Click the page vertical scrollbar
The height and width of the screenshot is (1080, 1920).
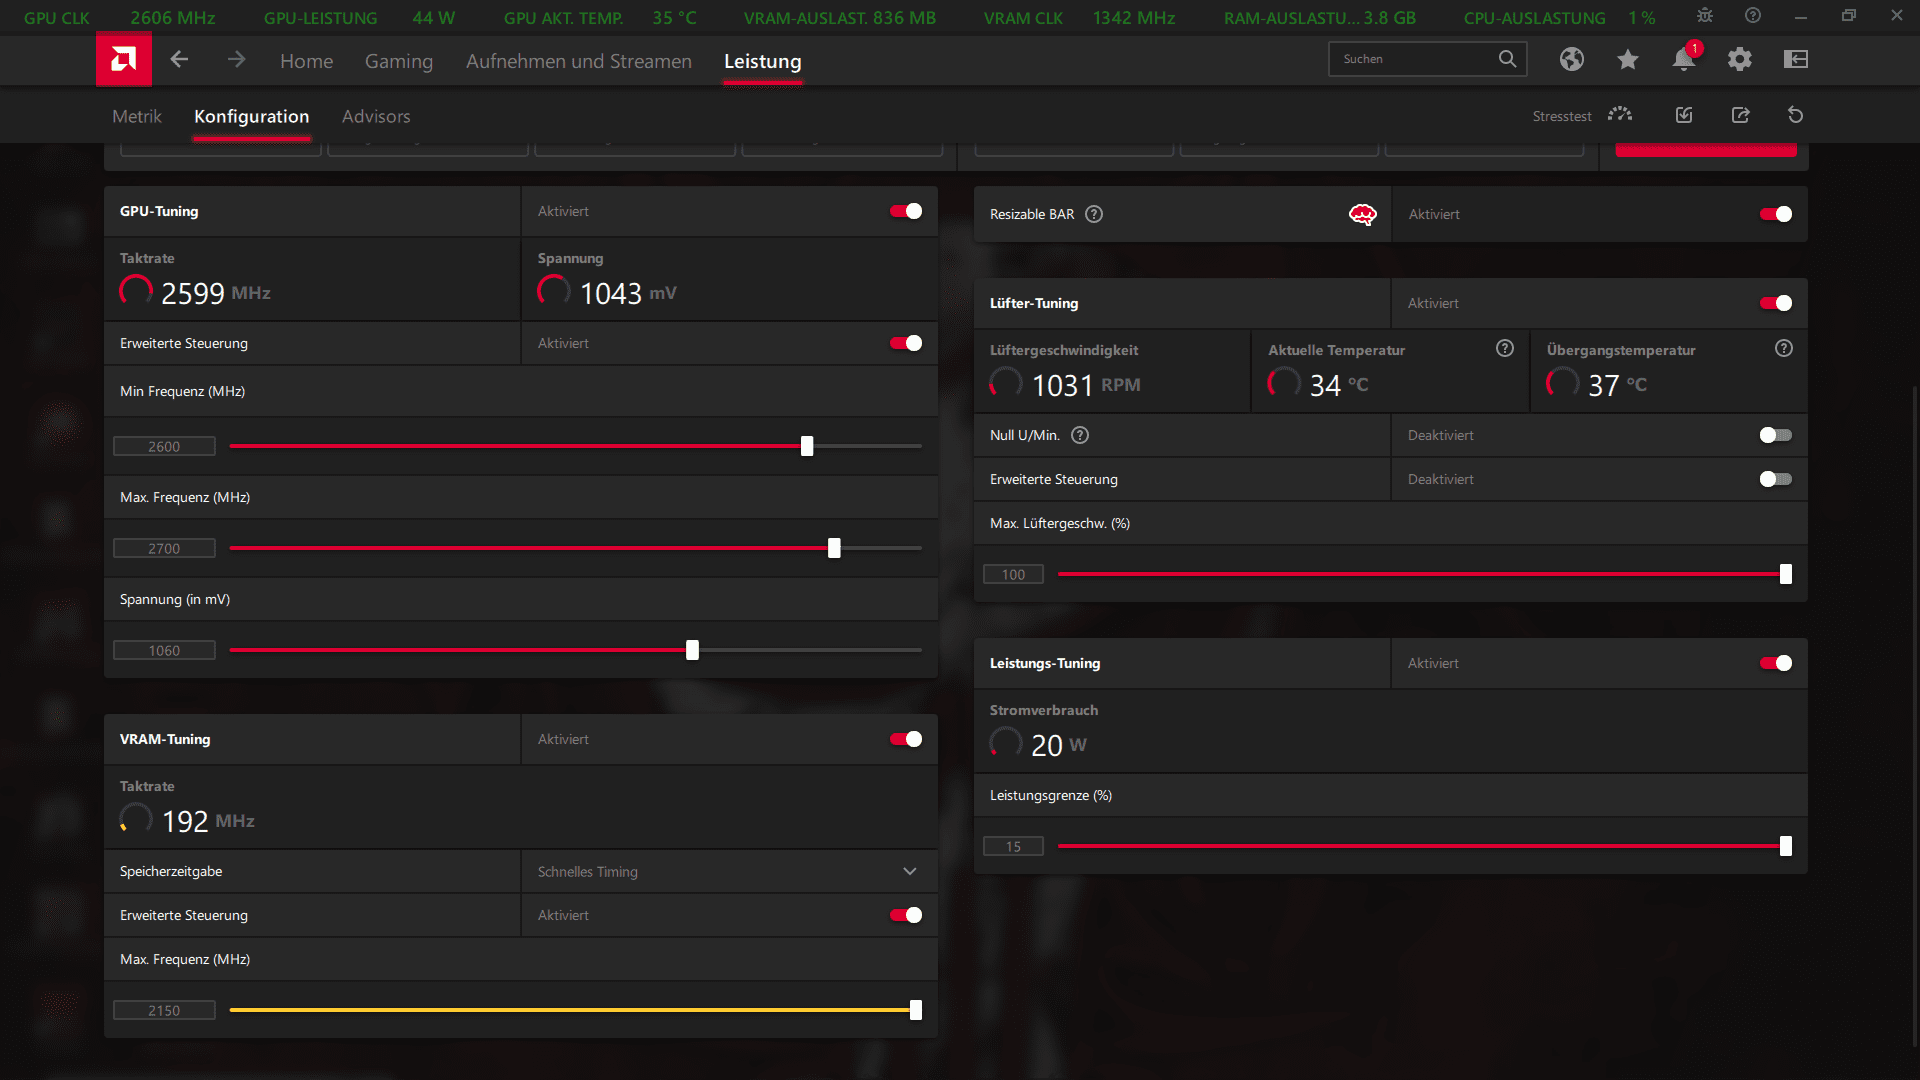click(1915, 715)
